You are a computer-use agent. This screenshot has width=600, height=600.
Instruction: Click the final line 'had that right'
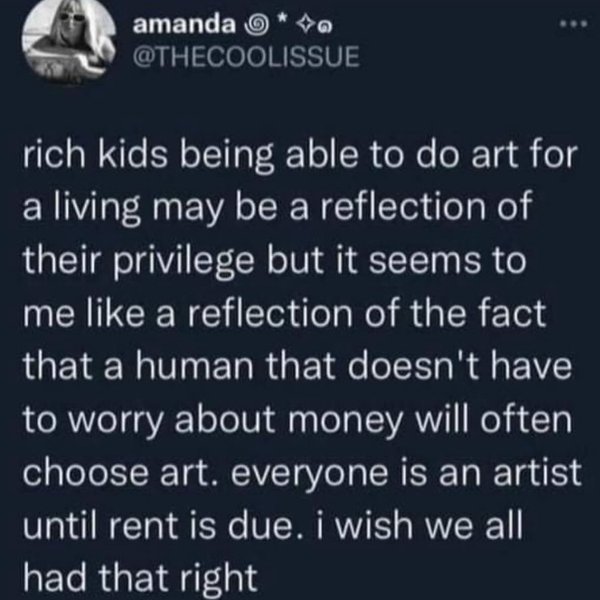pyautogui.click(x=140, y=579)
